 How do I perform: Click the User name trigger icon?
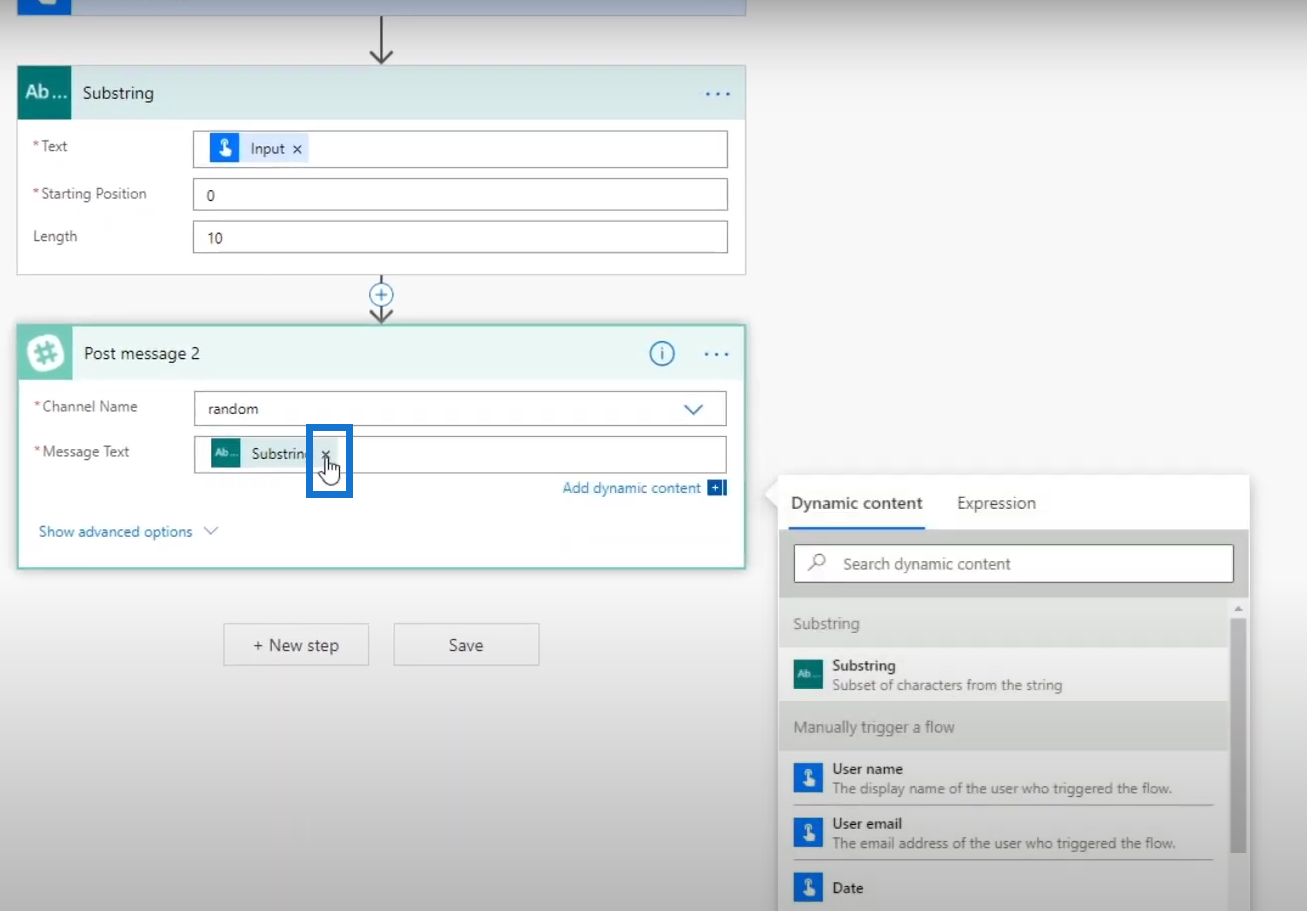point(808,778)
